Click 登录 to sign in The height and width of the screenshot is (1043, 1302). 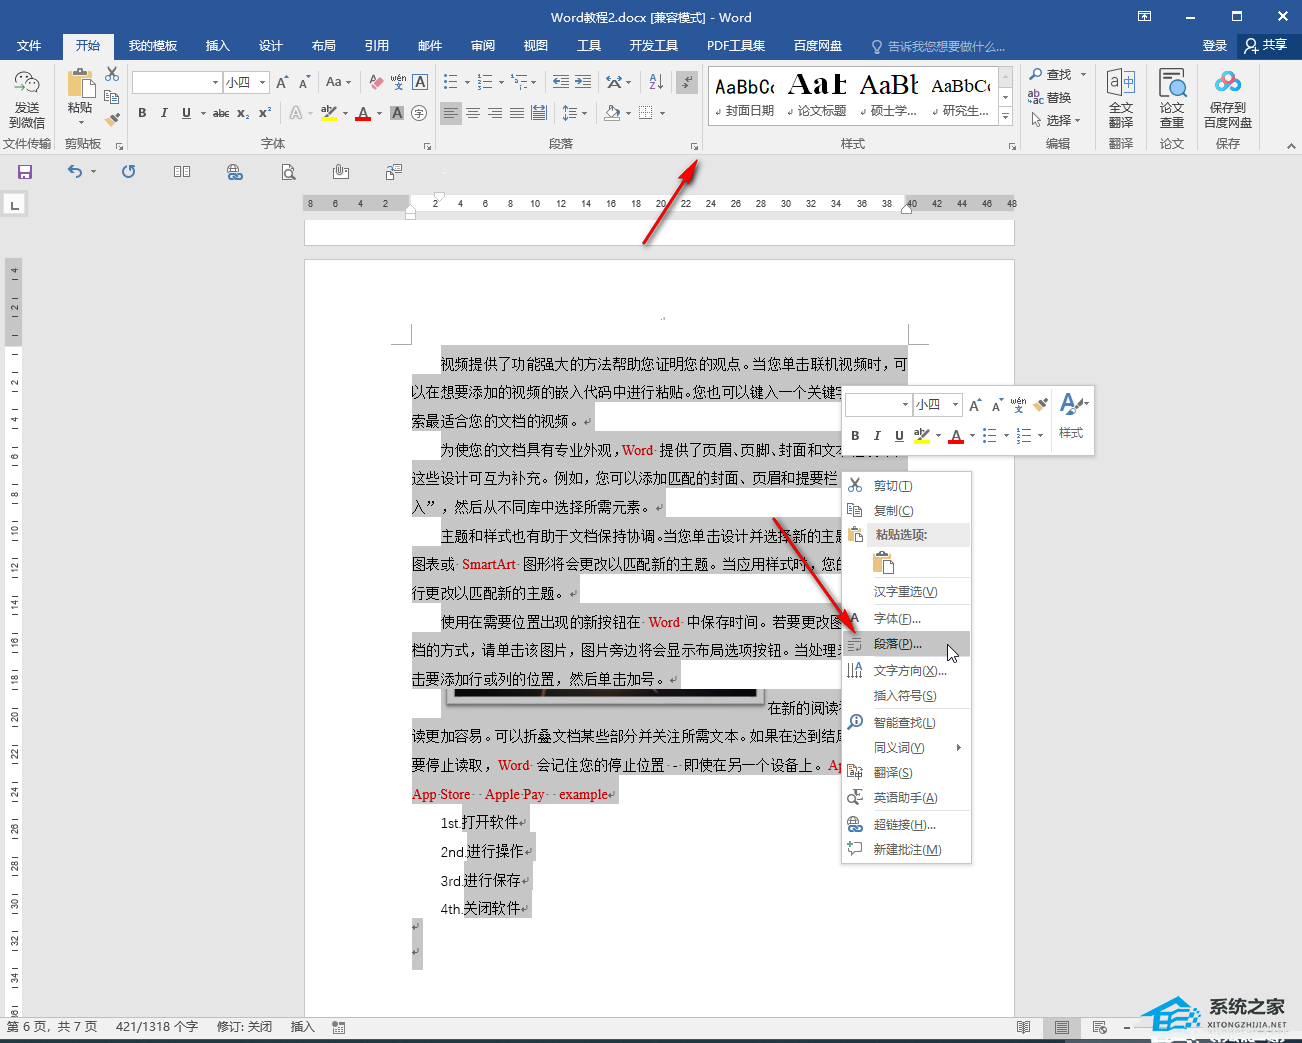pyautogui.click(x=1214, y=46)
